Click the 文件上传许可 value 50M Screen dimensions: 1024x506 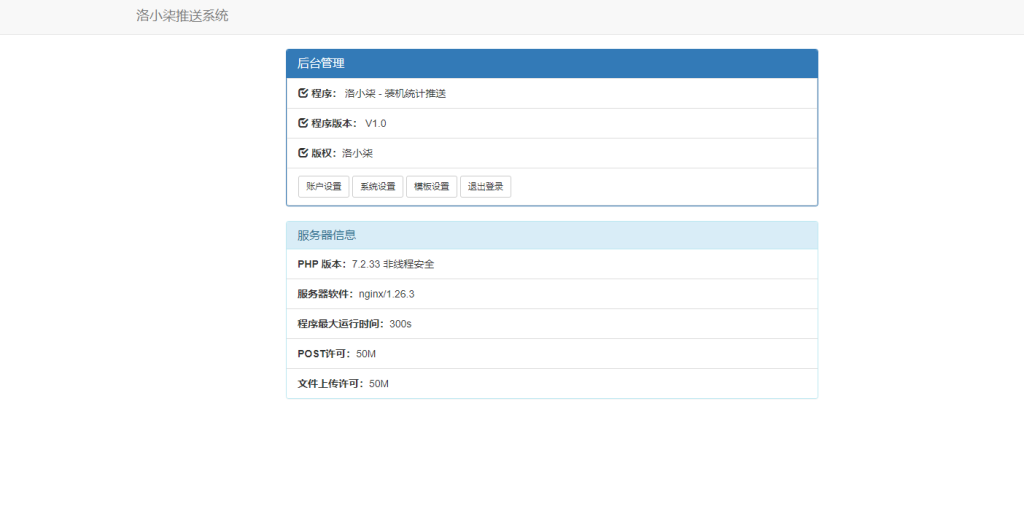point(379,384)
